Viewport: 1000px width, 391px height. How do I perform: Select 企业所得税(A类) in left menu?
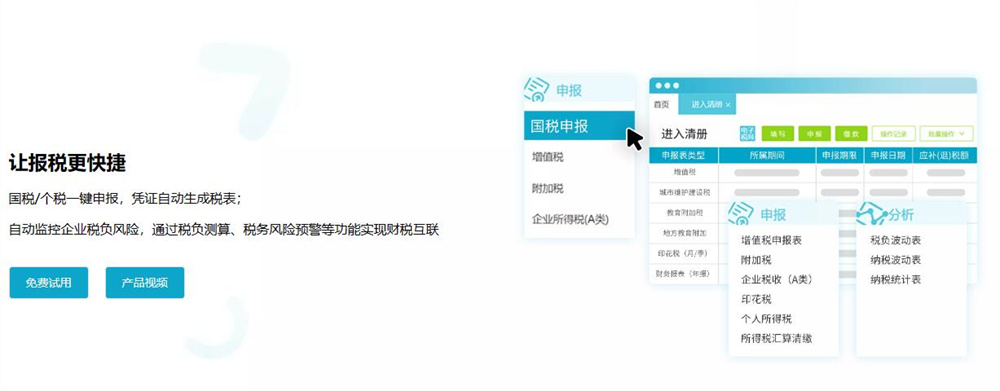click(x=570, y=219)
